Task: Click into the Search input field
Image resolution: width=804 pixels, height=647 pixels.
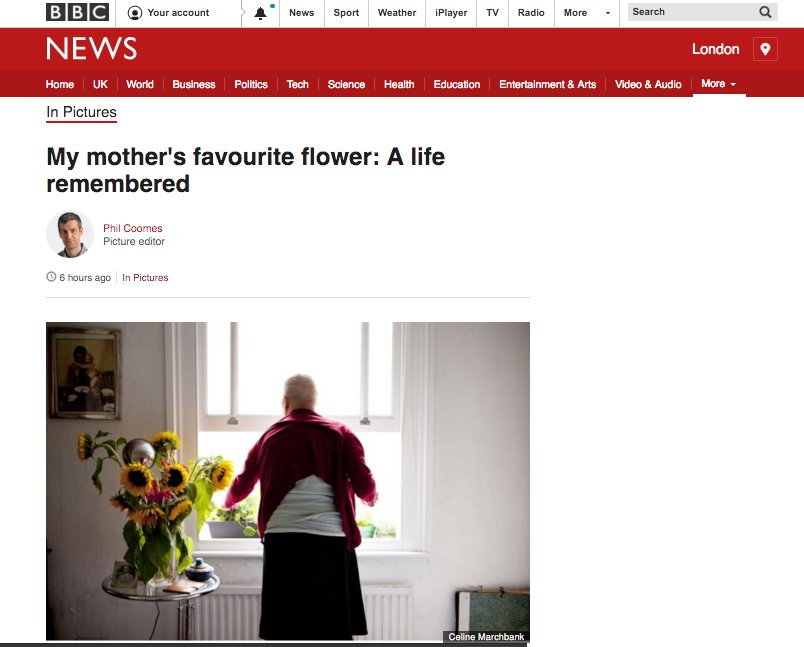Action: 692,12
